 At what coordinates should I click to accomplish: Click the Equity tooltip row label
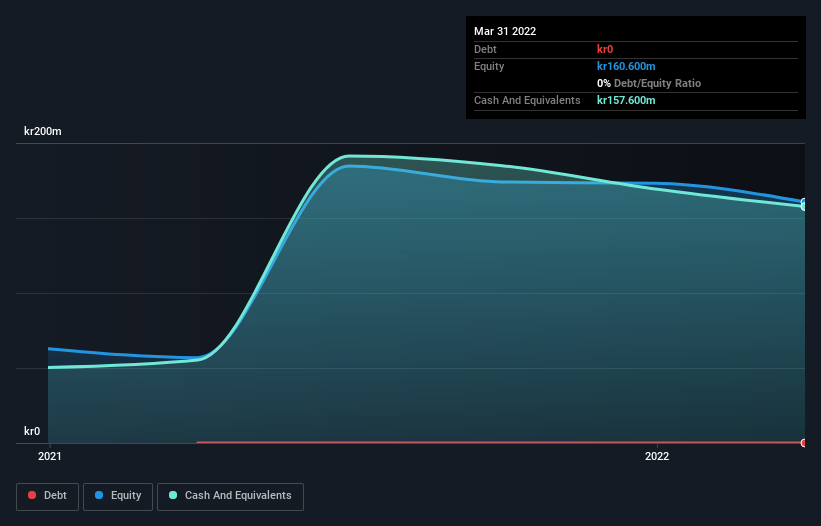point(489,66)
